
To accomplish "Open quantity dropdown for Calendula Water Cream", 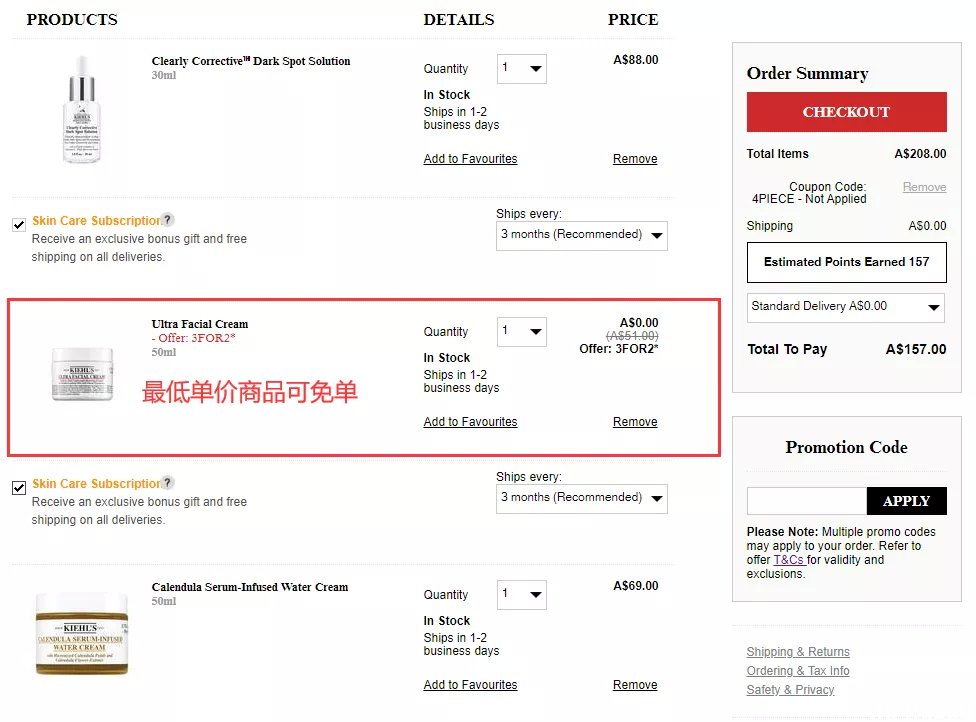I will [x=522, y=594].
